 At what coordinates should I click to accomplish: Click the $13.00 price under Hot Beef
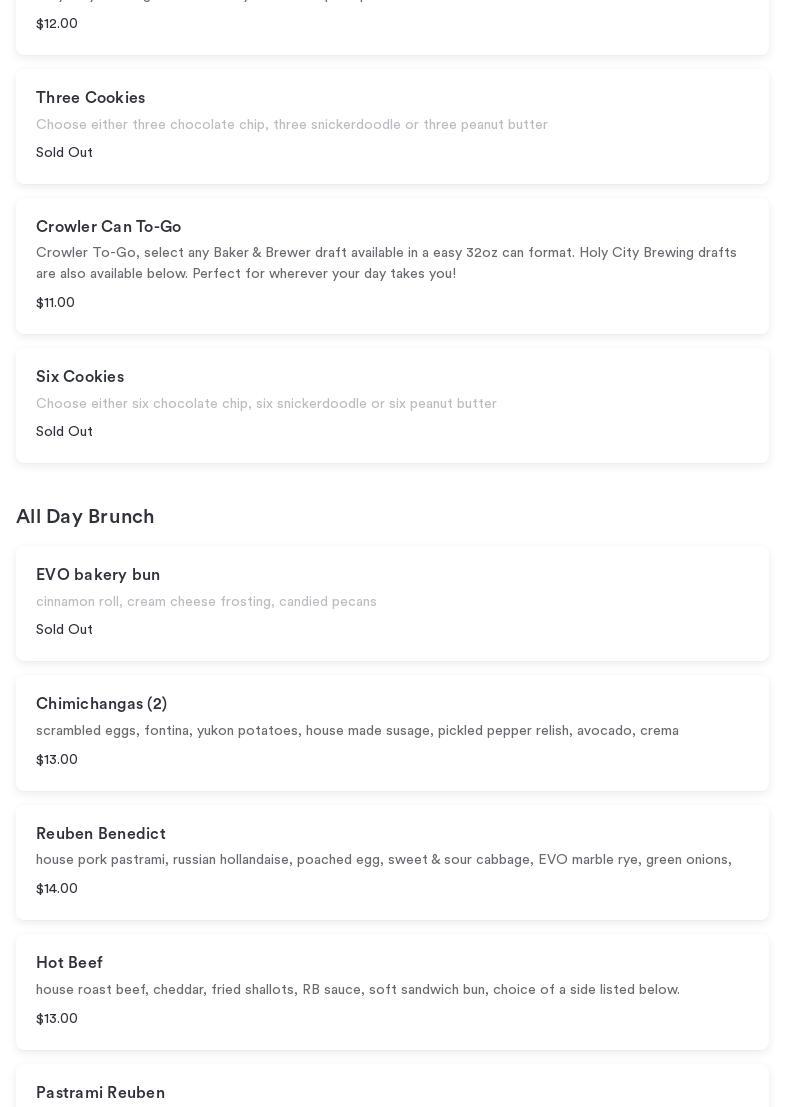pyautogui.click(x=57, y=1019)
